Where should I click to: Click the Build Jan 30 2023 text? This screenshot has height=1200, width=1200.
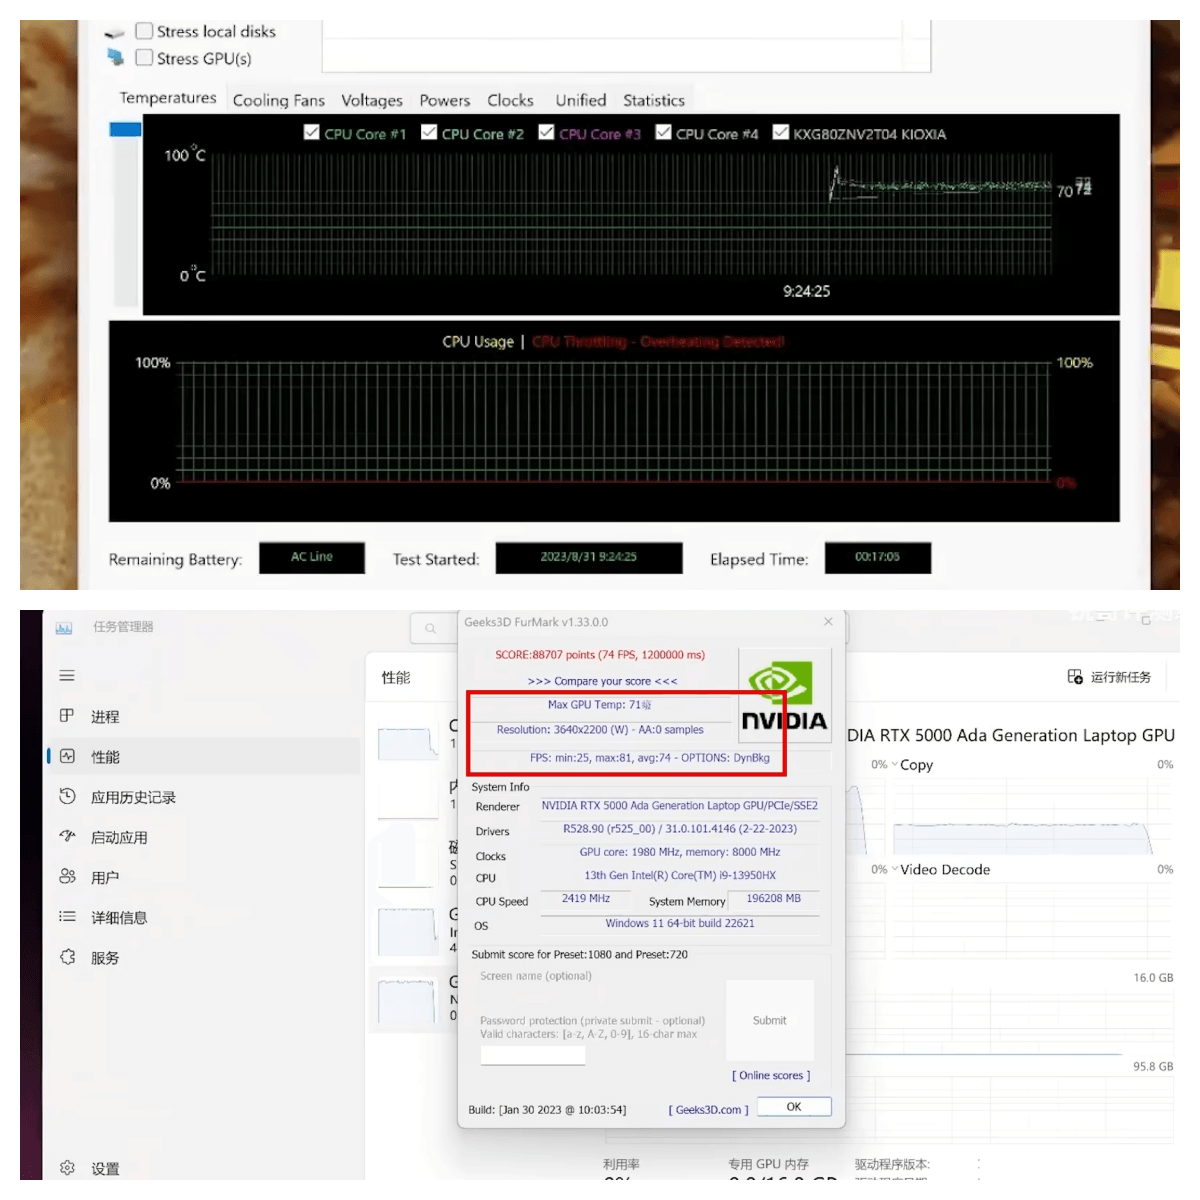click(547, 1110)
